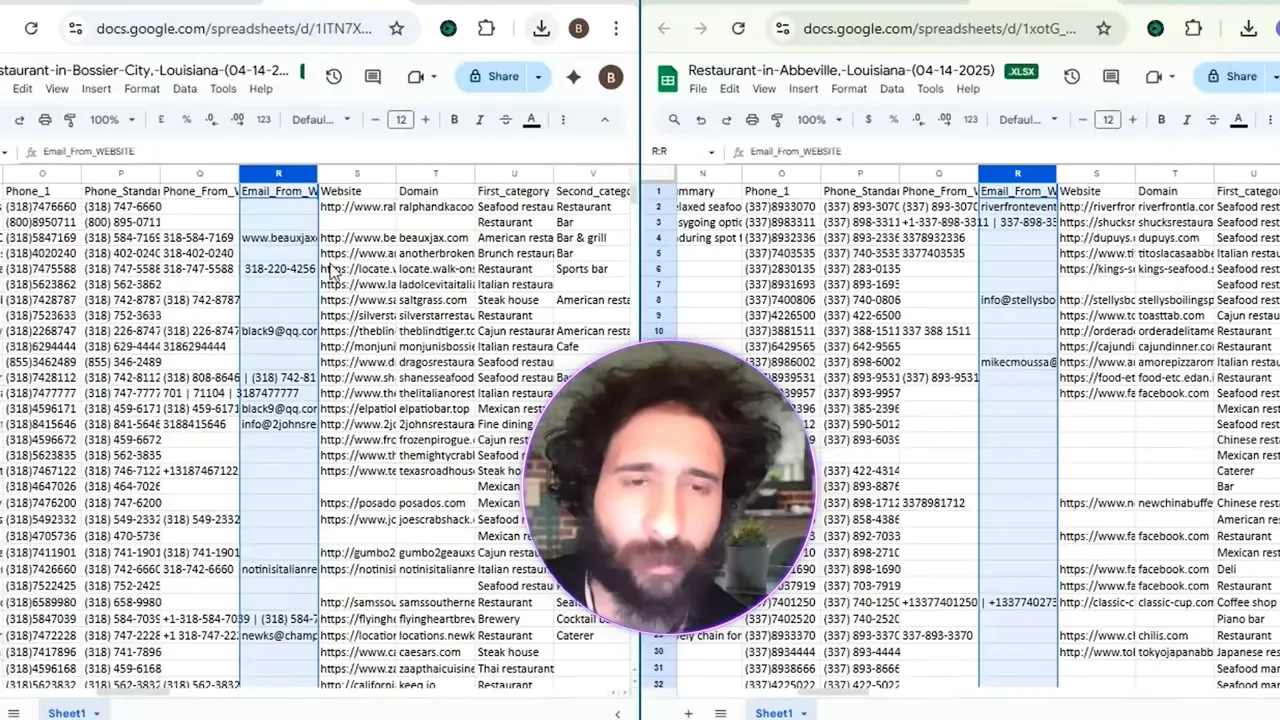Bookmark the Abbeville spreadsheet page
Image resolution: width=1280 pixels, height=720 pixels.
[x=1104, y=29]
